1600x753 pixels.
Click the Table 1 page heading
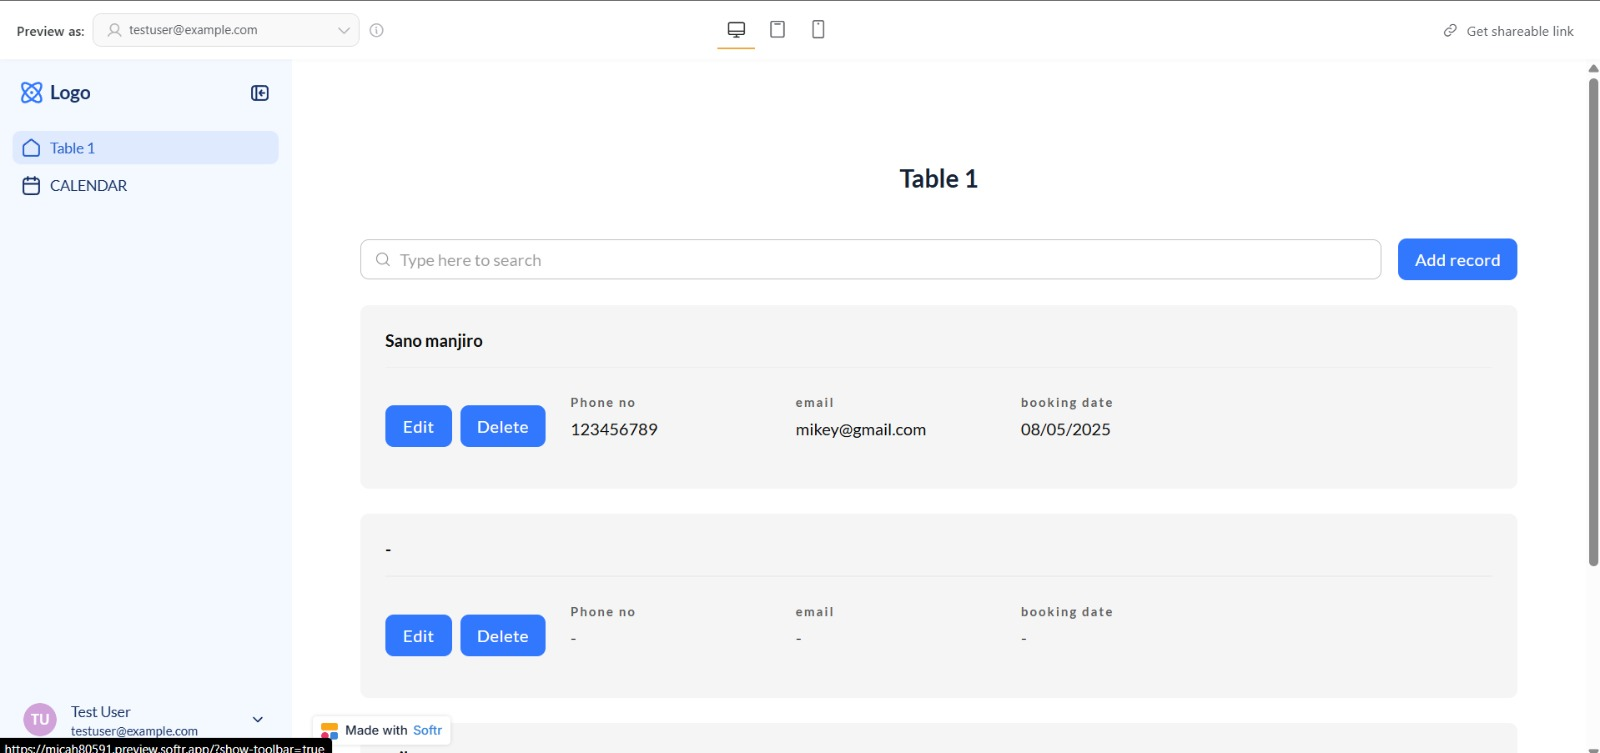[x=938, y=179]
